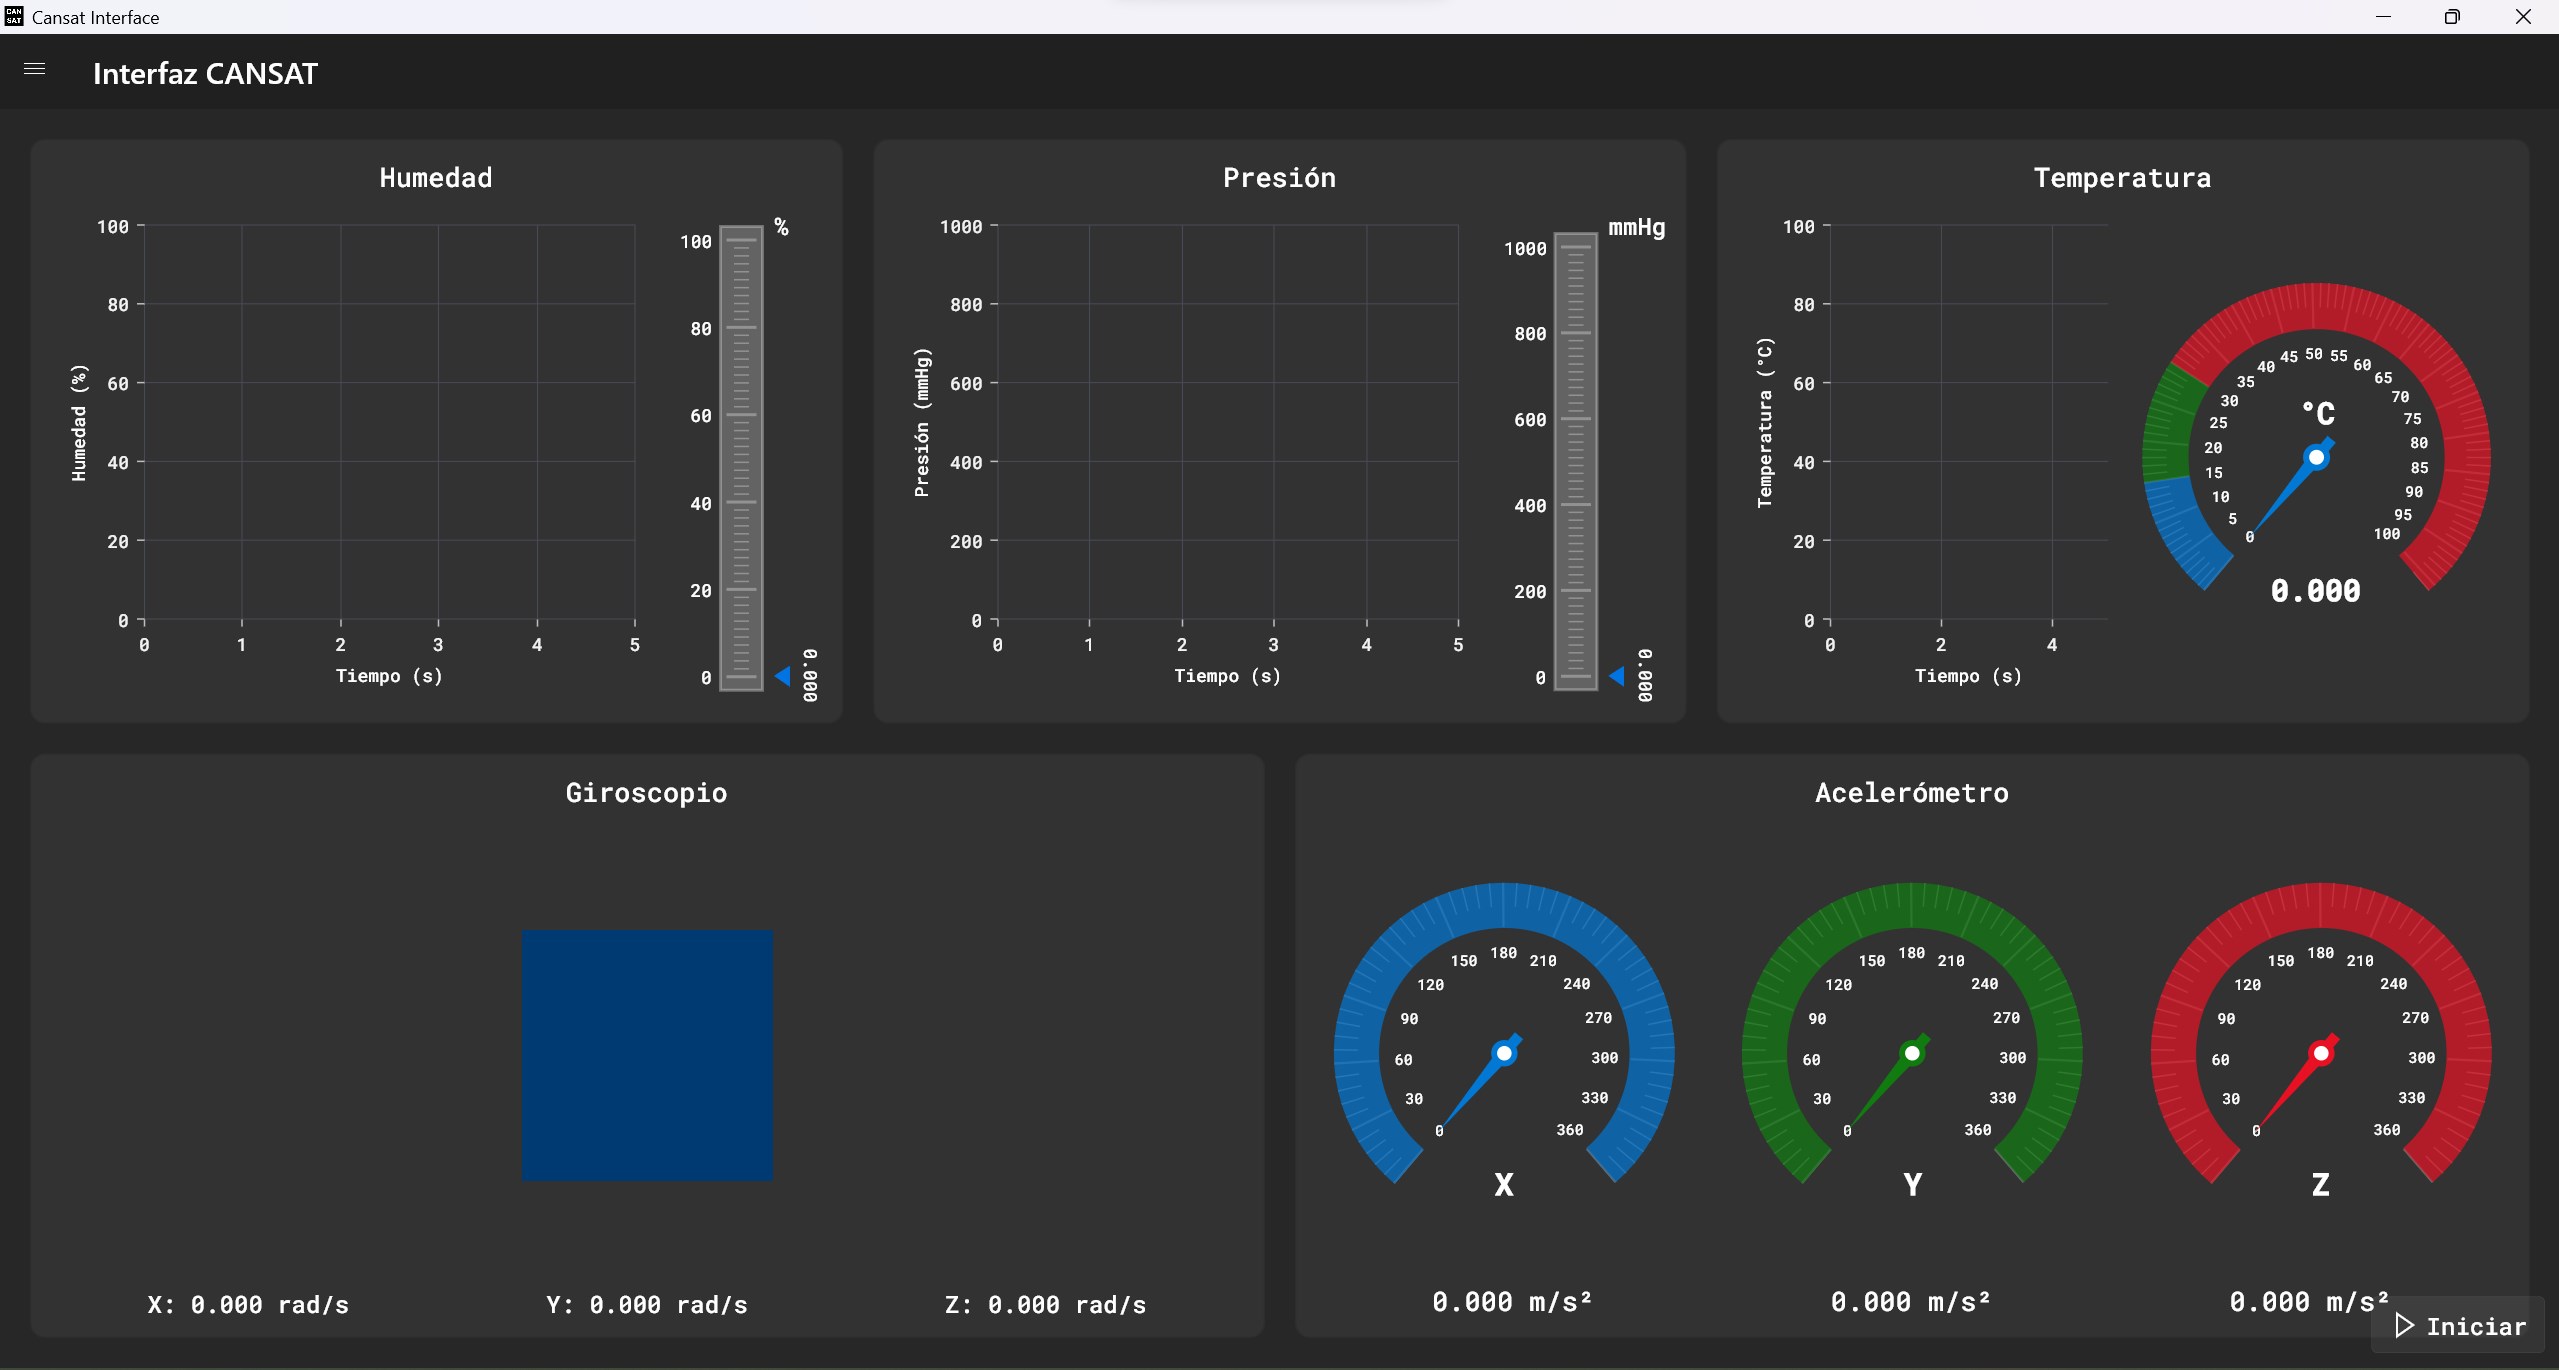Click the Acelerómetro panel title

pos(1911,793)
